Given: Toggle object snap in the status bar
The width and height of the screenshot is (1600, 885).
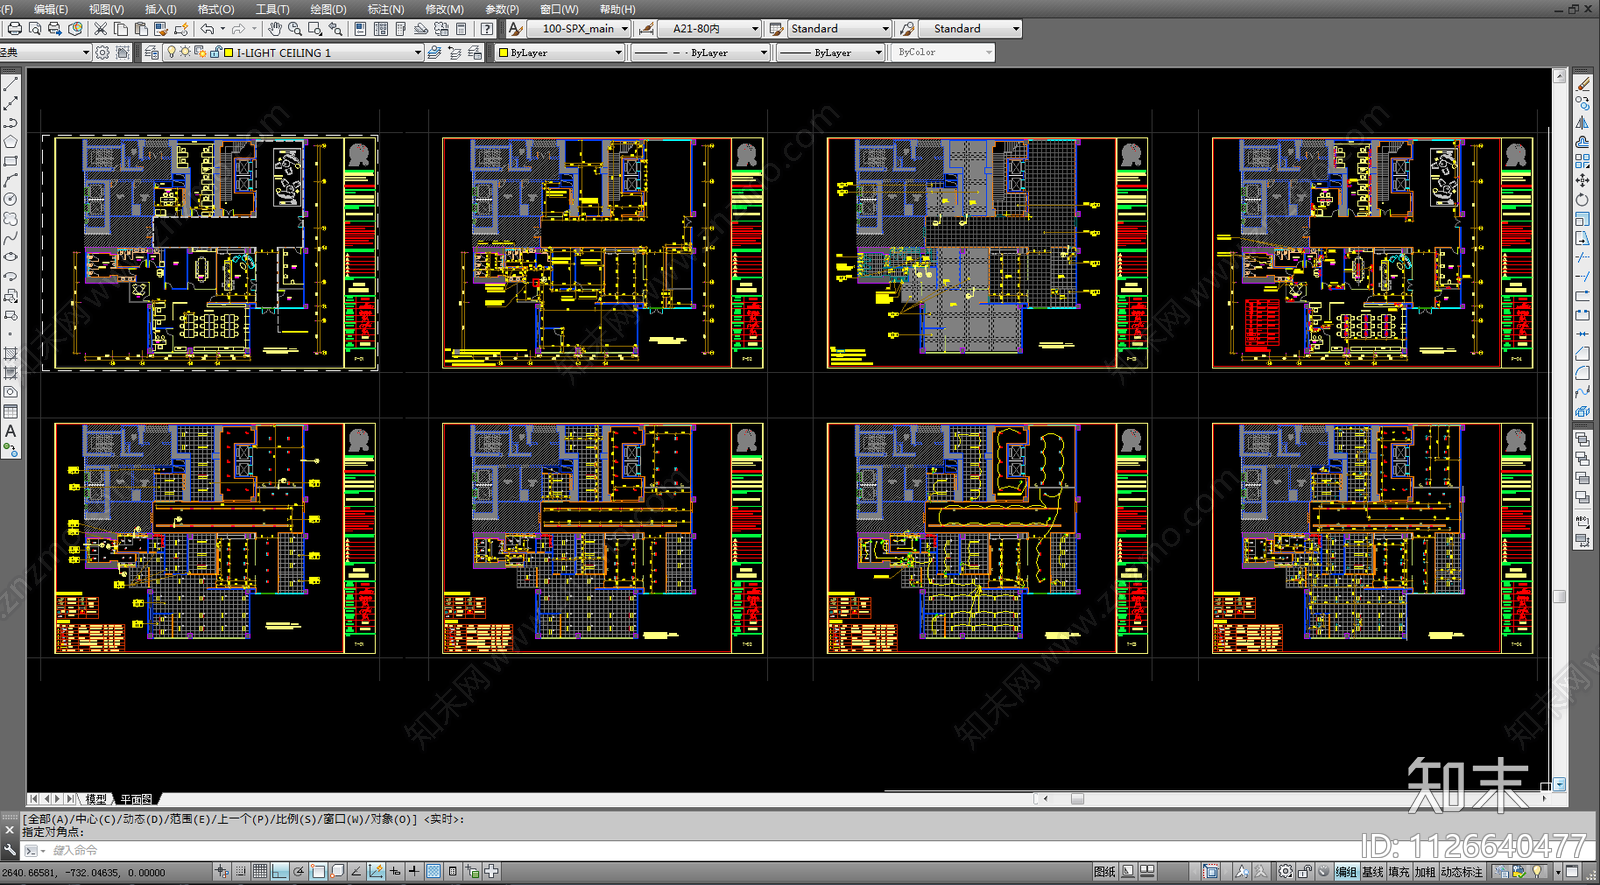Looking at the screenshot, I should pyautogui.click(x=318, y=872).
